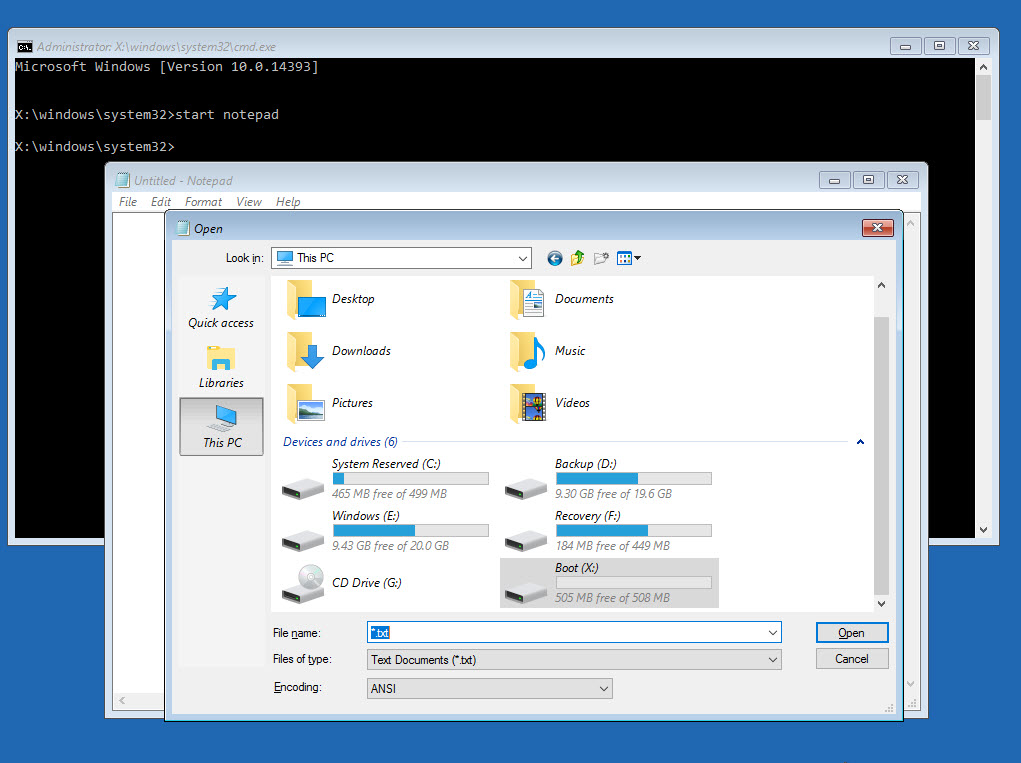The width and height of the screenshot is (1021, 763).
Task: Select the CD Drive (G:) icon
Action: pyautogui.click(x=303, y=583)
